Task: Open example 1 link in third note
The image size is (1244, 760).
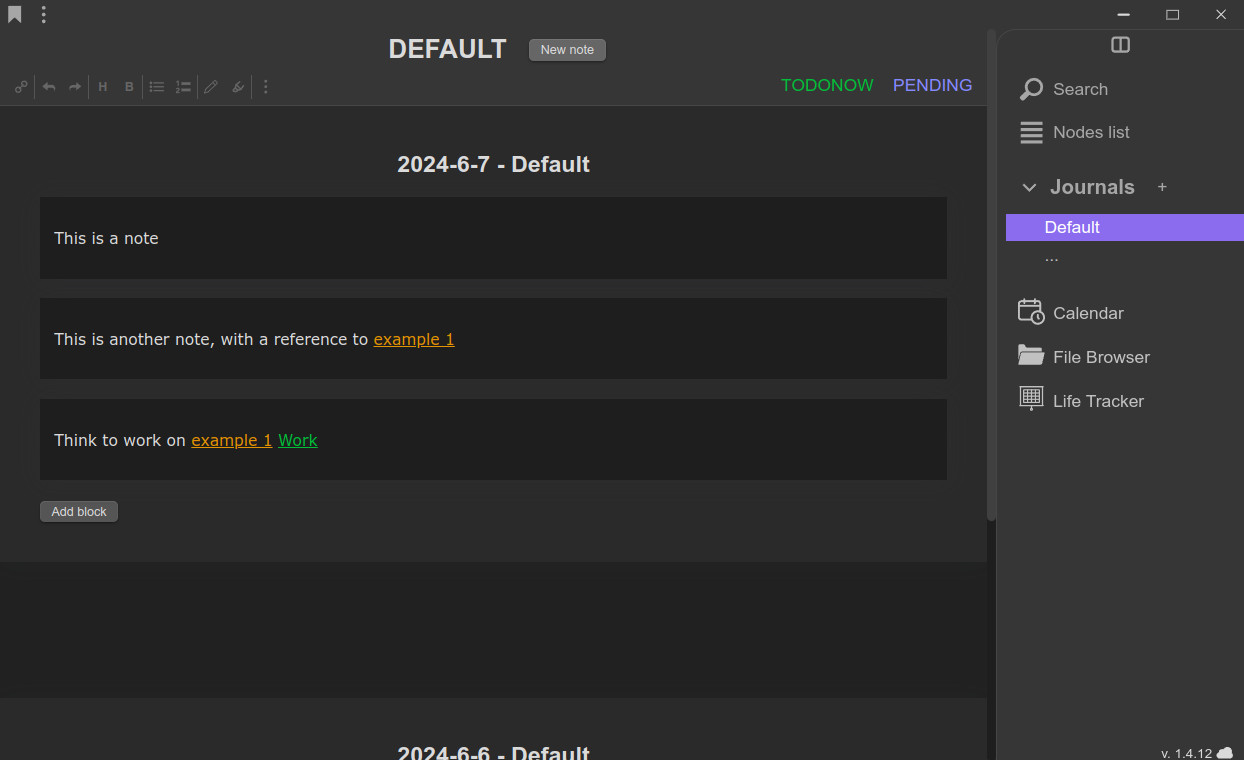Action: [x=232, y=441]
